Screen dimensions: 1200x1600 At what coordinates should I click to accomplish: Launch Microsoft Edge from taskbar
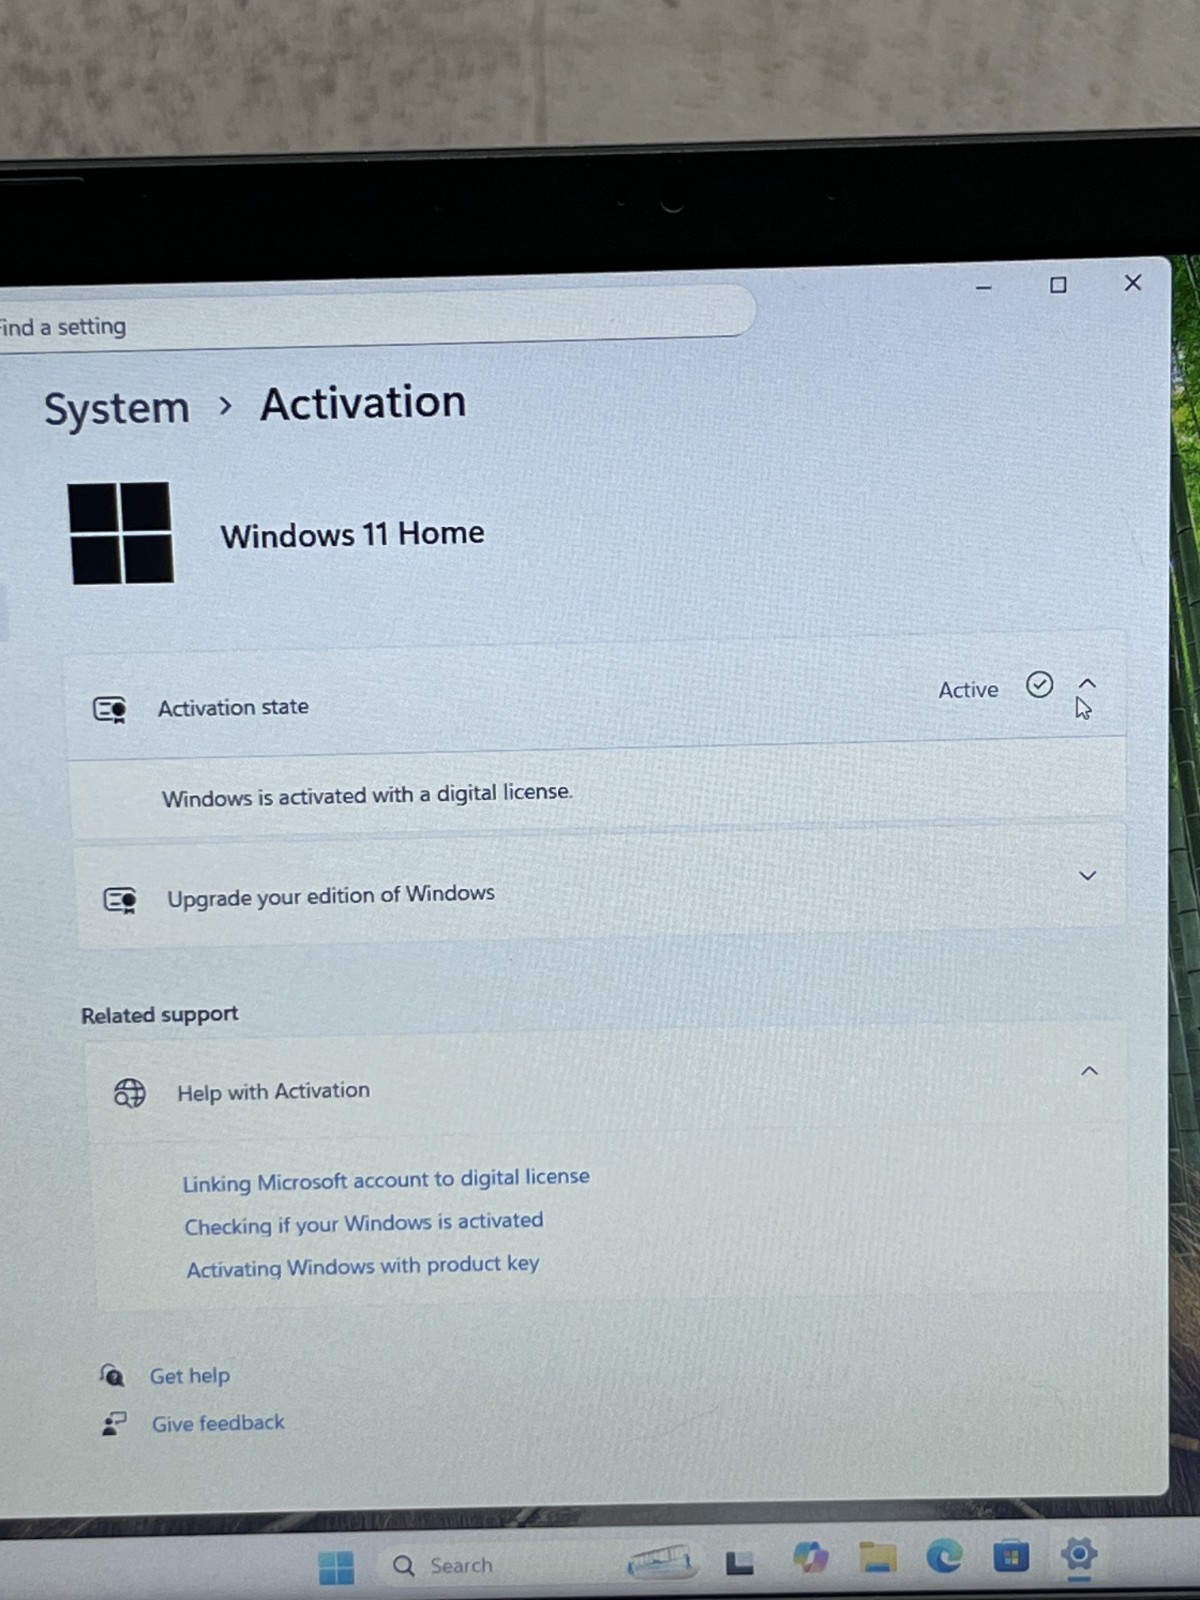coord(944,1556)
